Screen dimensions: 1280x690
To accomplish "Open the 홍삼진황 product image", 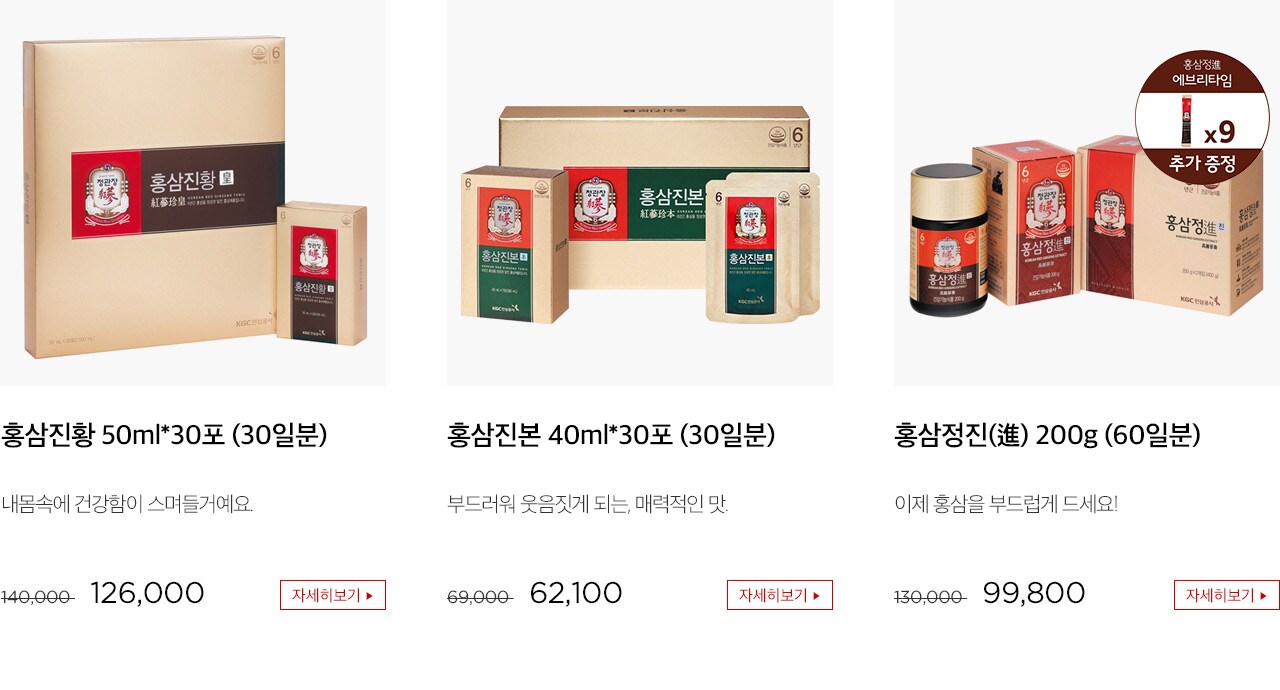I will click(x=193, y=193).
